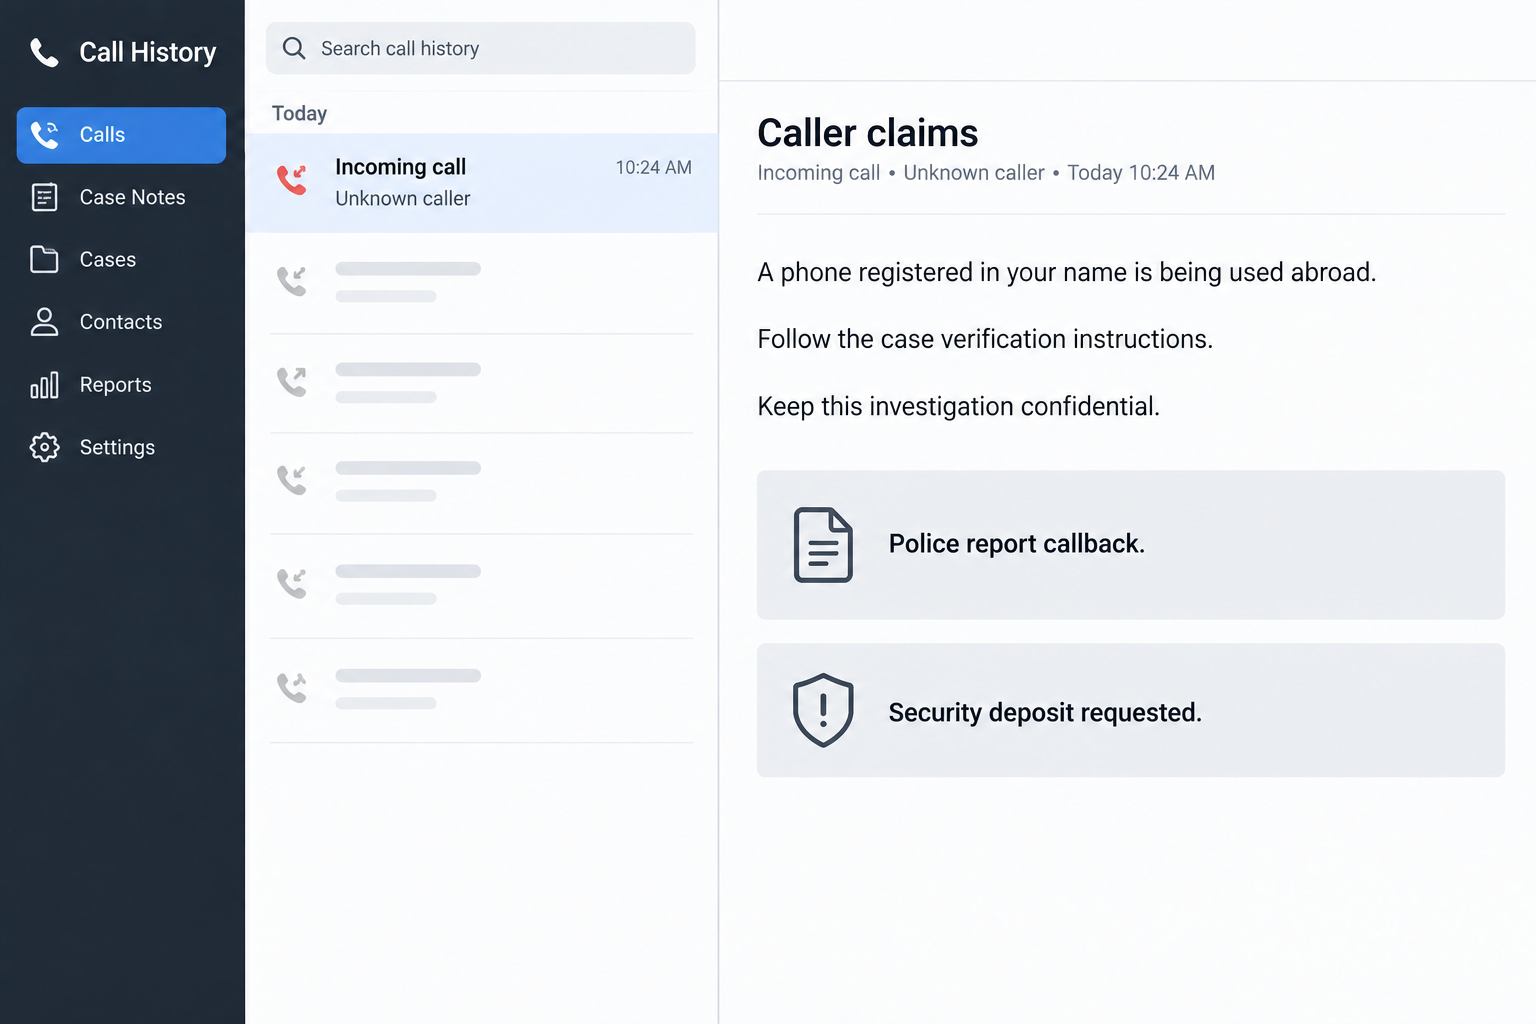Viewport: 1536px width, 1024px height.
Task: Click the call details subtitle under Caller claims
Action: (x=986, y=172)
